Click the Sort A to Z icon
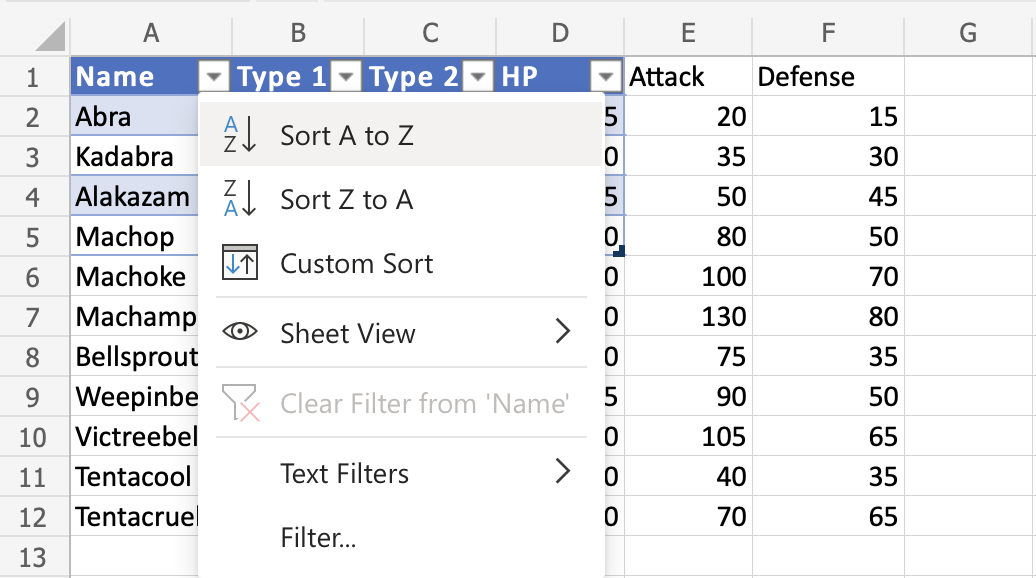Image resolution: width=1036 pixels, height=578 pixels. pos(240,135)
